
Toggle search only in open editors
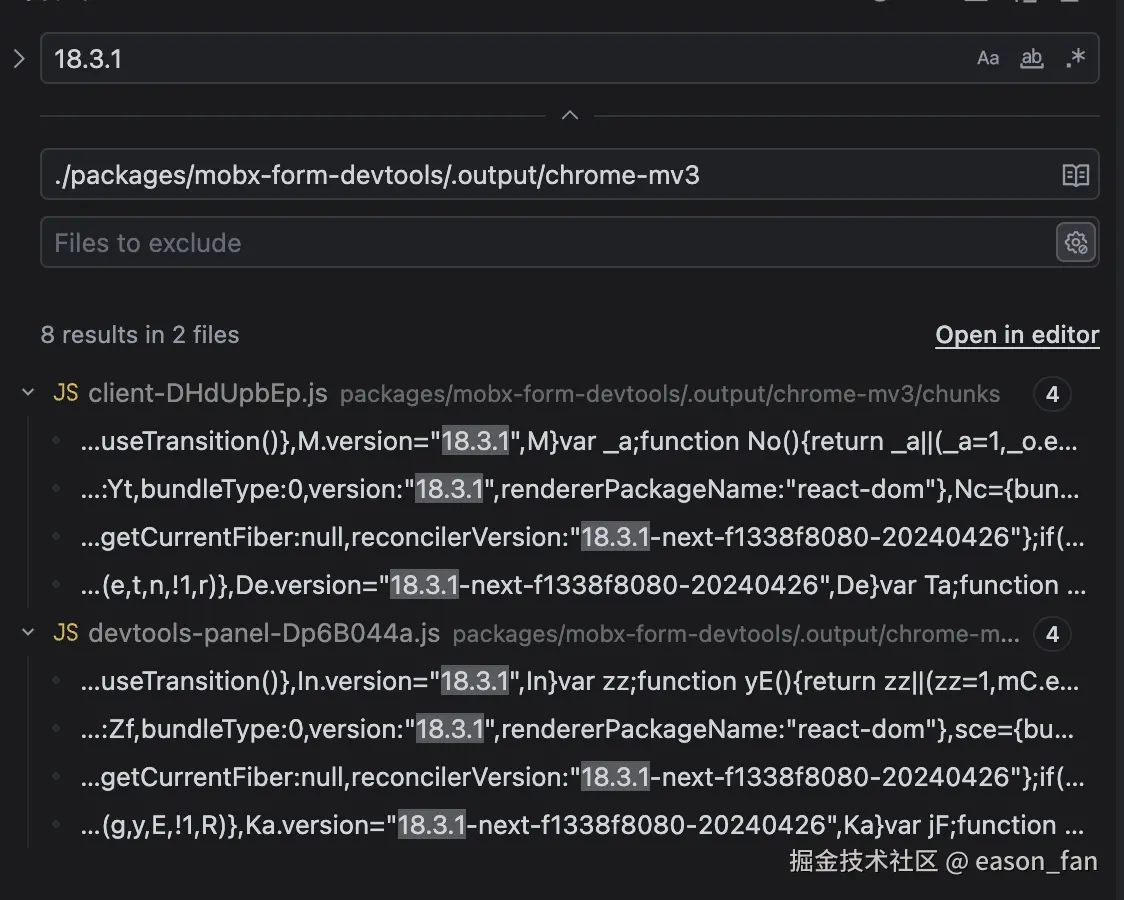point(1075,176)
